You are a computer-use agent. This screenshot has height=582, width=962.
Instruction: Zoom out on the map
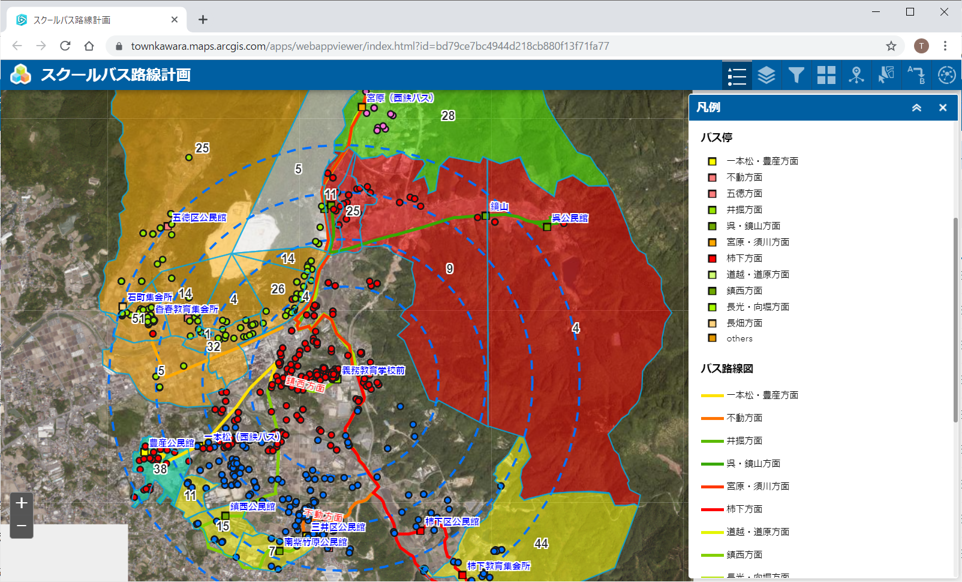pos(21,526)
